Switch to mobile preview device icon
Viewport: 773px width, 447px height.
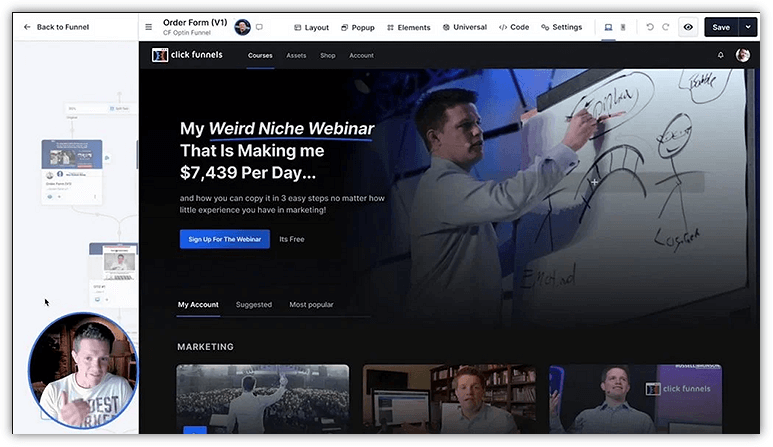(x=623, y=28)
